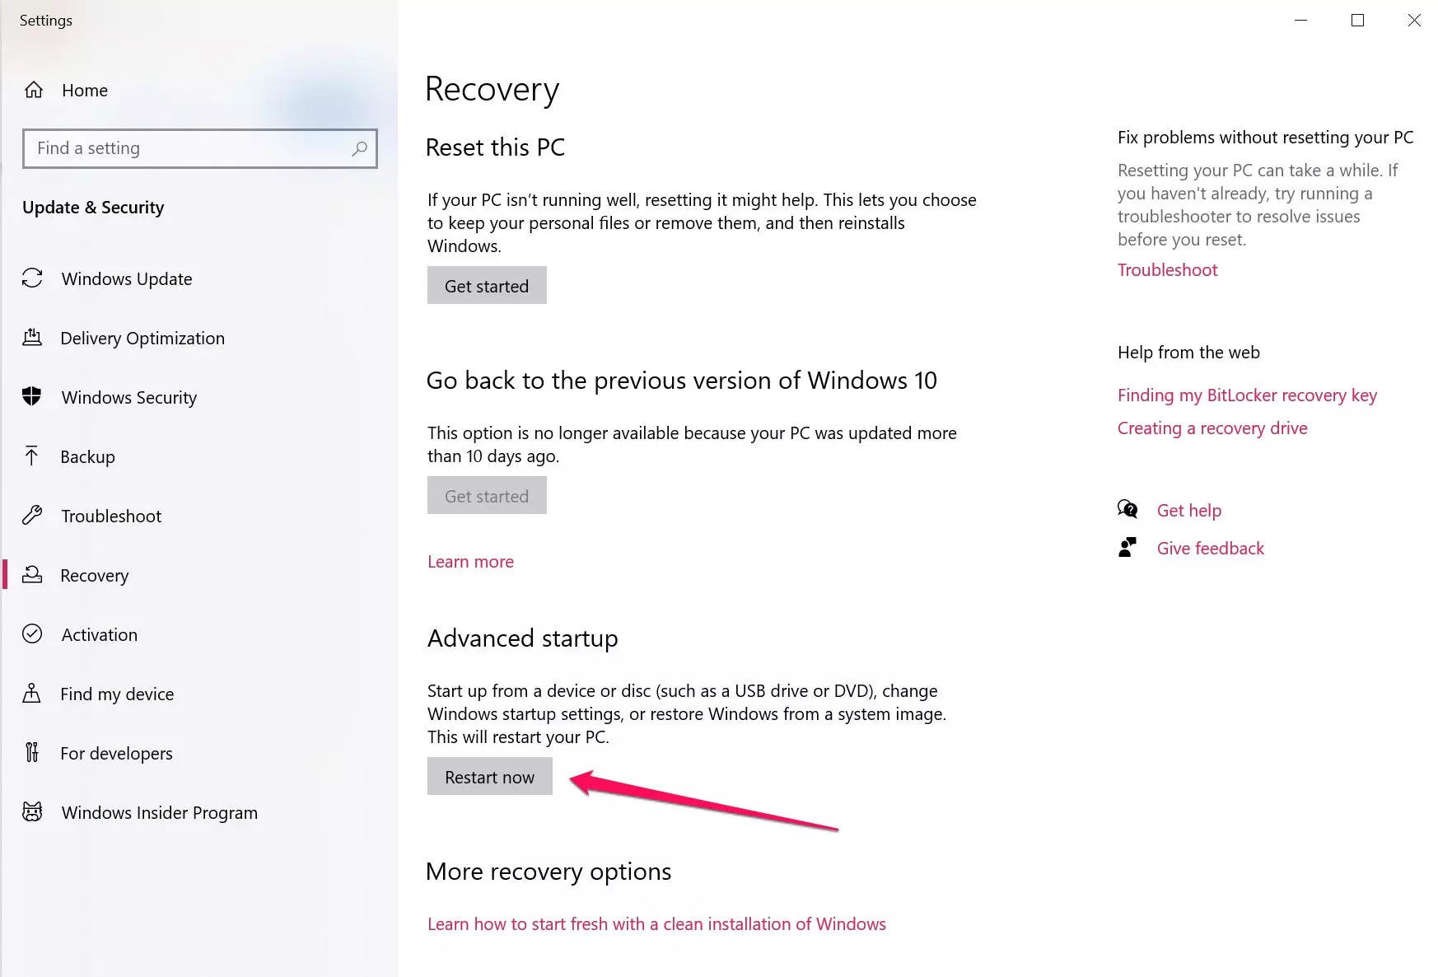1438x977 pixels.
Task: Click the Windows Insider Program cat icon
Action: (32, 812)
